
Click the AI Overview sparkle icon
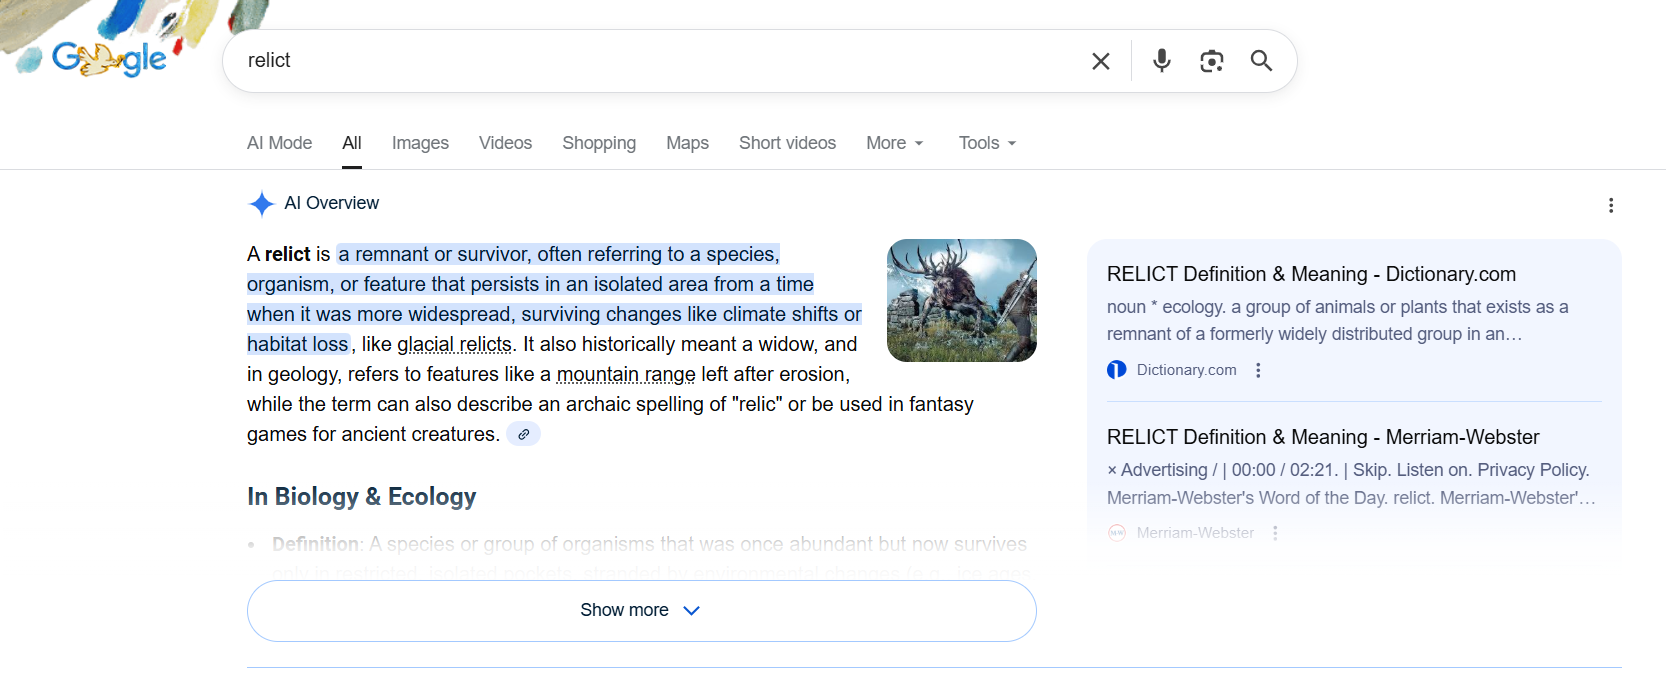click(x=261, y=204)
